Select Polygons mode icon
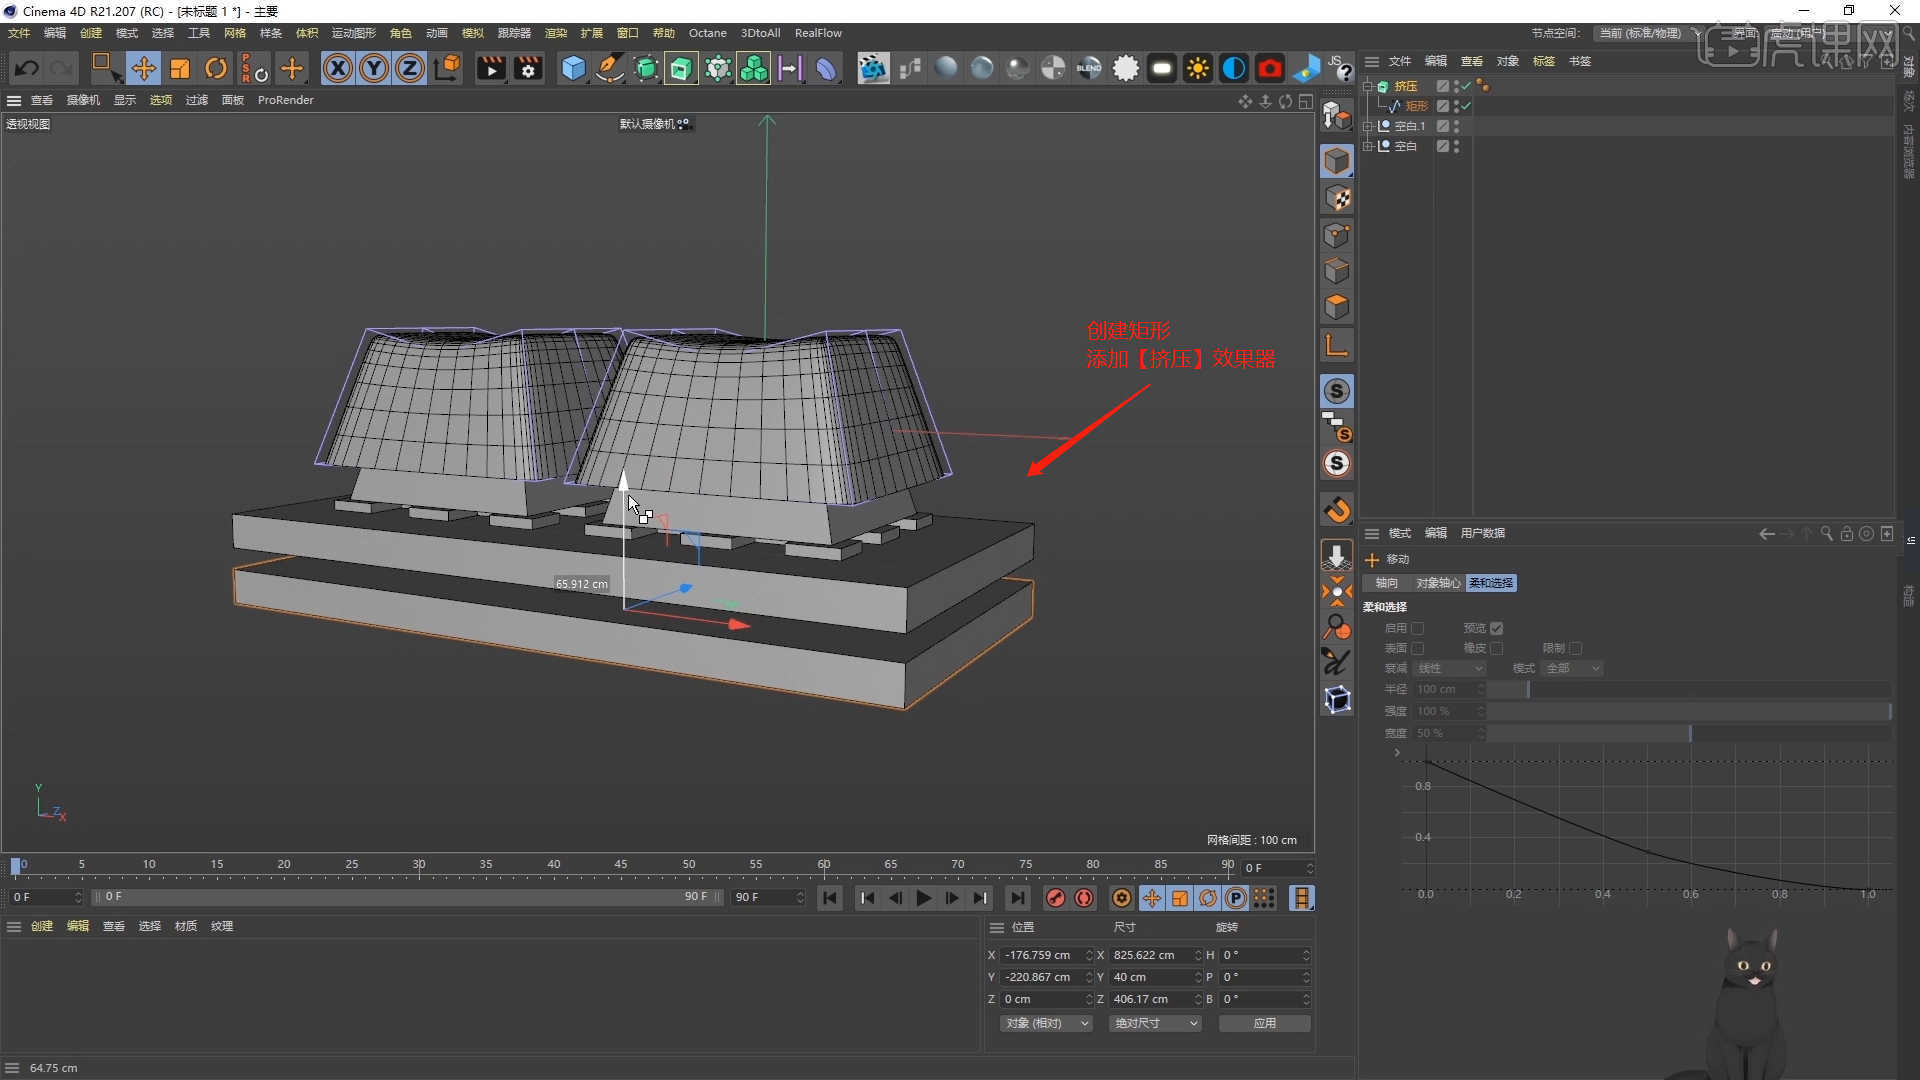Viewport: 1920px width, 1080px height. coord(1337,307)
